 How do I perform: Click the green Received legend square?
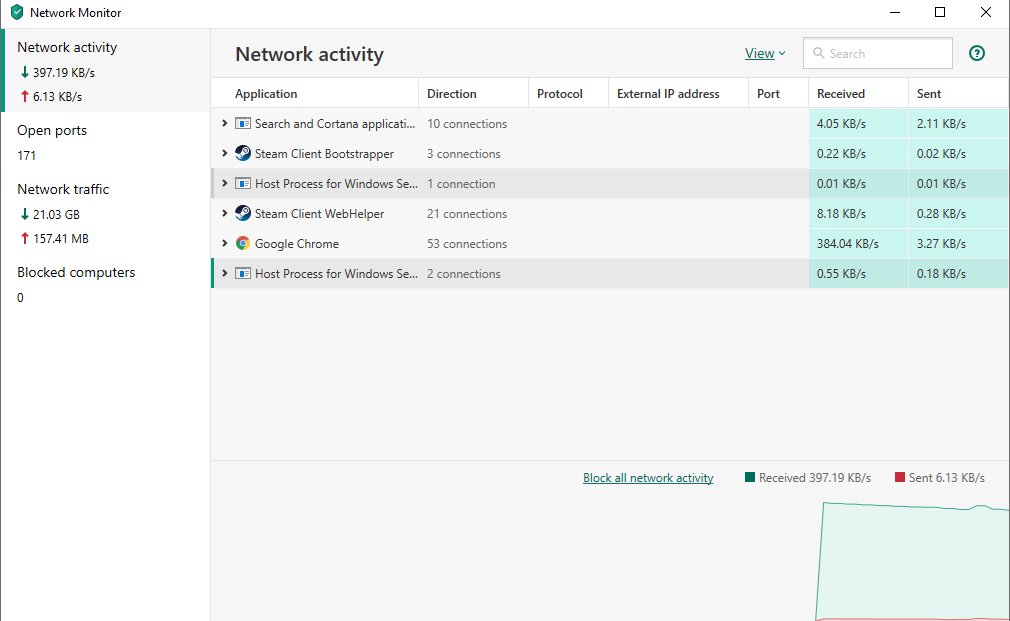[x=750, y=478]
